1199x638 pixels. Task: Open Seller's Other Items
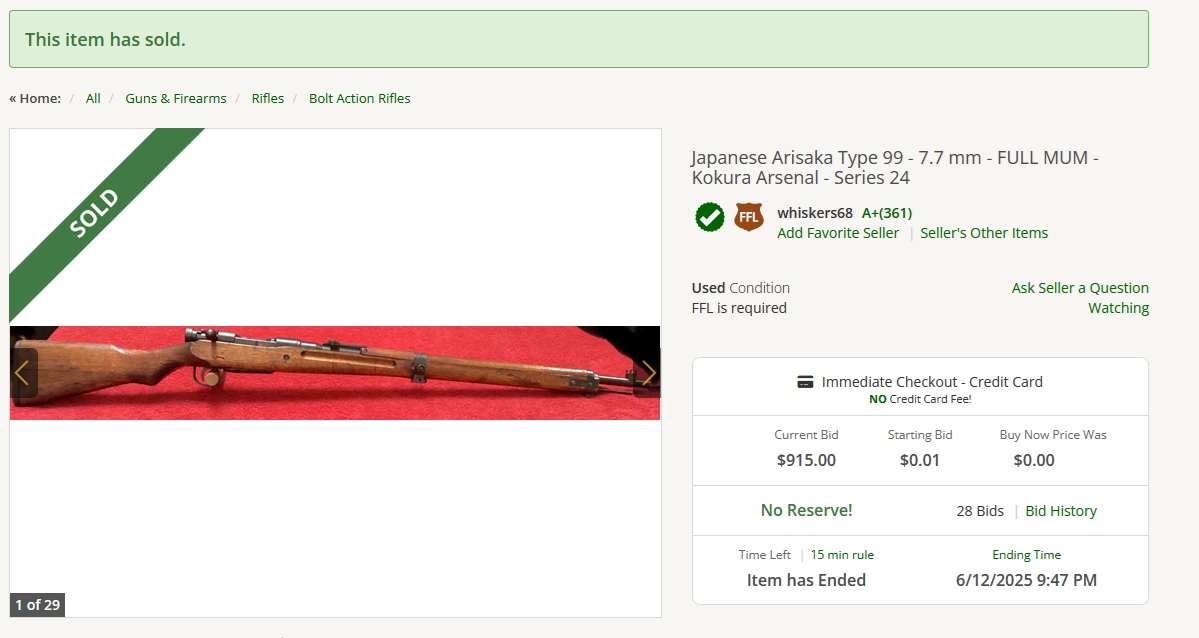[984, 233]
